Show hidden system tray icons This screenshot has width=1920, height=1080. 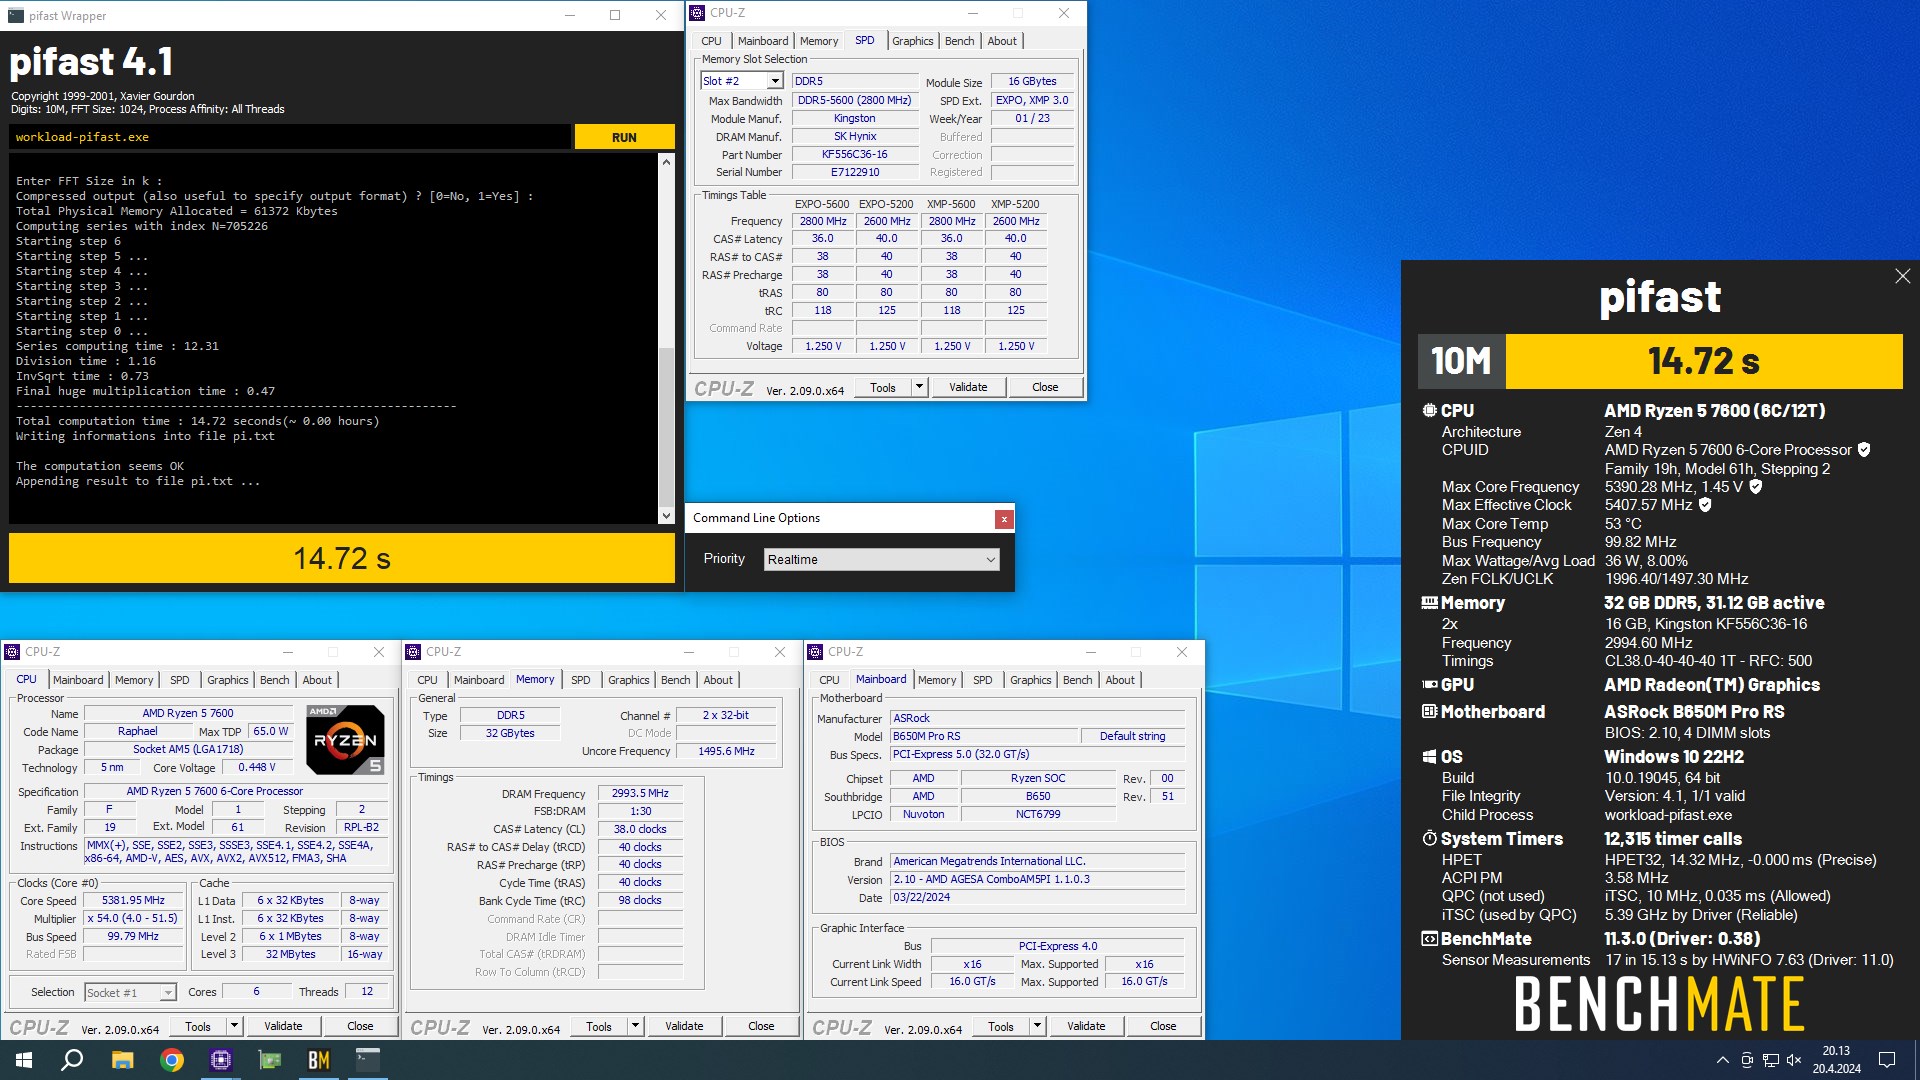(x=1722, y=1060)
